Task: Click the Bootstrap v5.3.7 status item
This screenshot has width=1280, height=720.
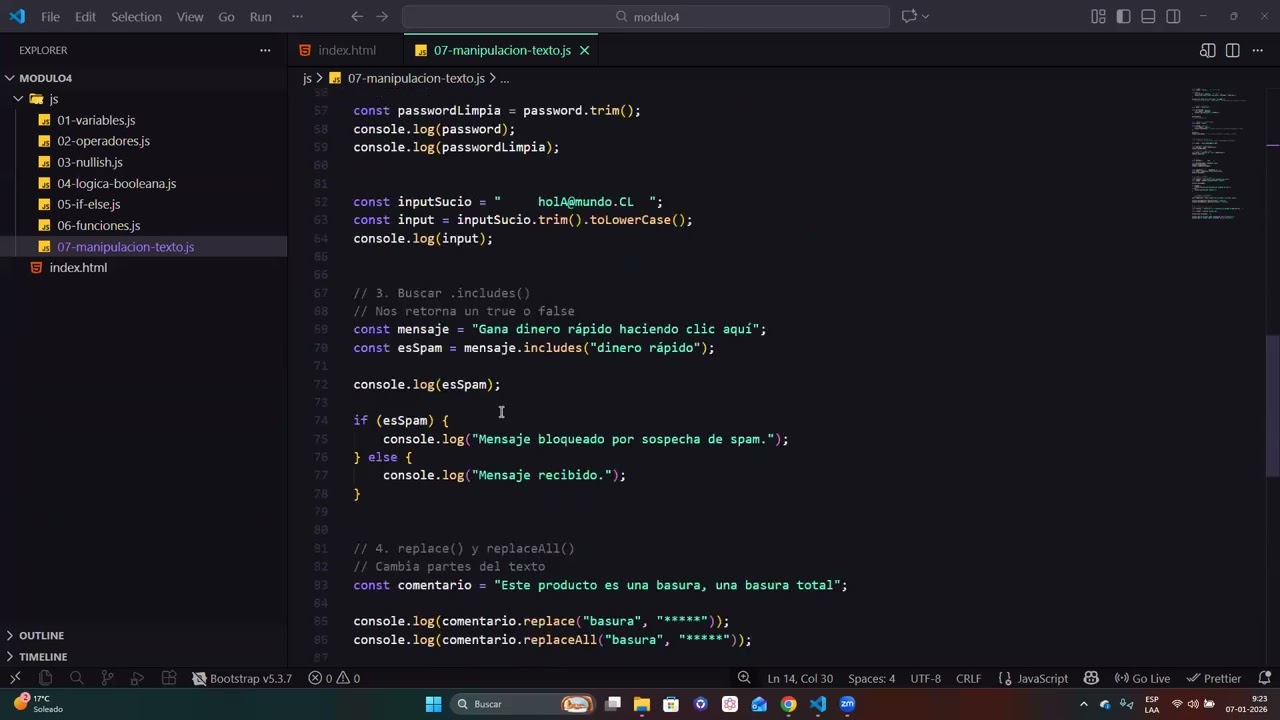Action: (x=242, y=678)
